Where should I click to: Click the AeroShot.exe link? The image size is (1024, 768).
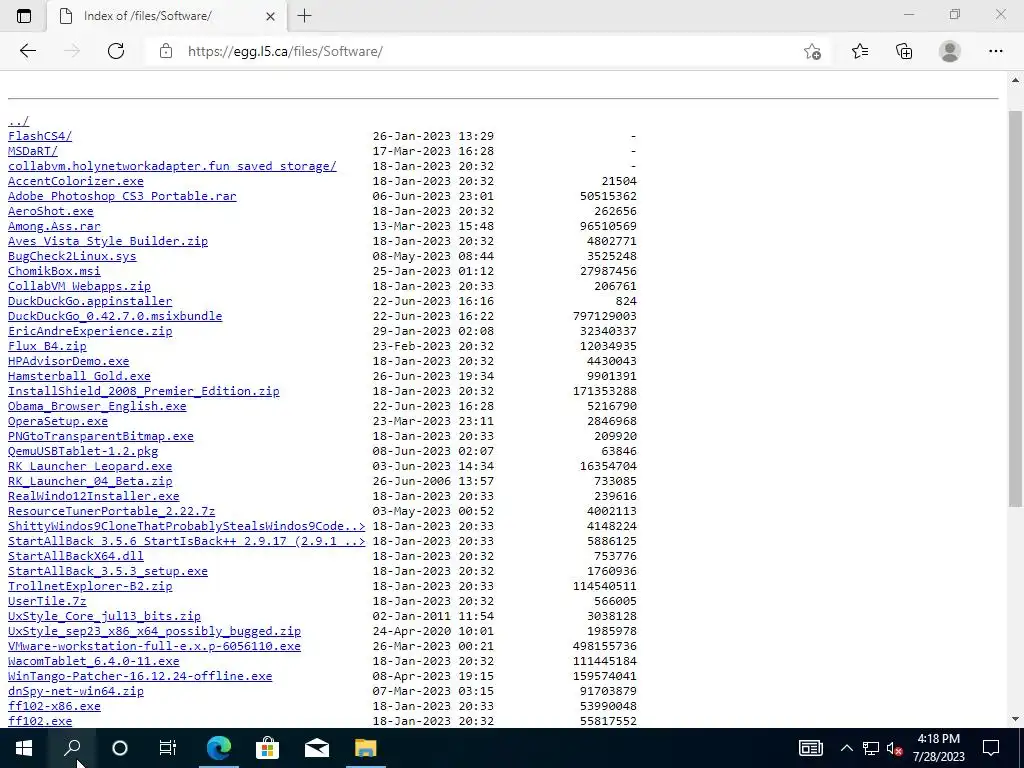[x=51, y=211]
